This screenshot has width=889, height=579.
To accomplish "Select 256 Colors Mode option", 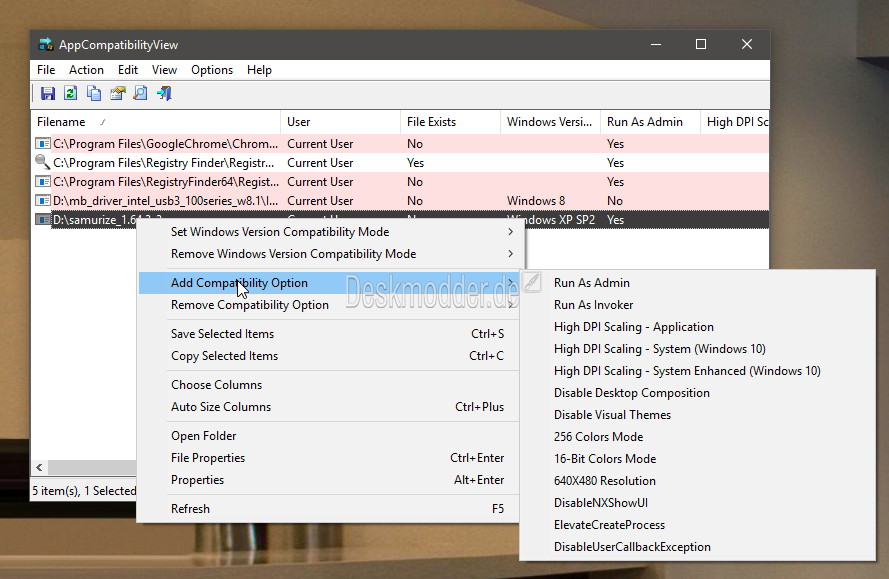I will (697, 437).
